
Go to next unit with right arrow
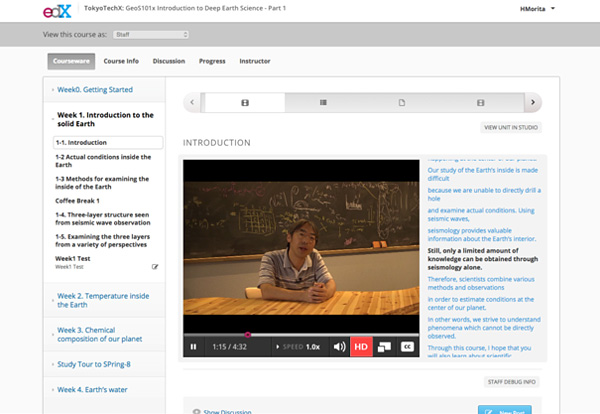pyautogui.click(x=534, y=102)
